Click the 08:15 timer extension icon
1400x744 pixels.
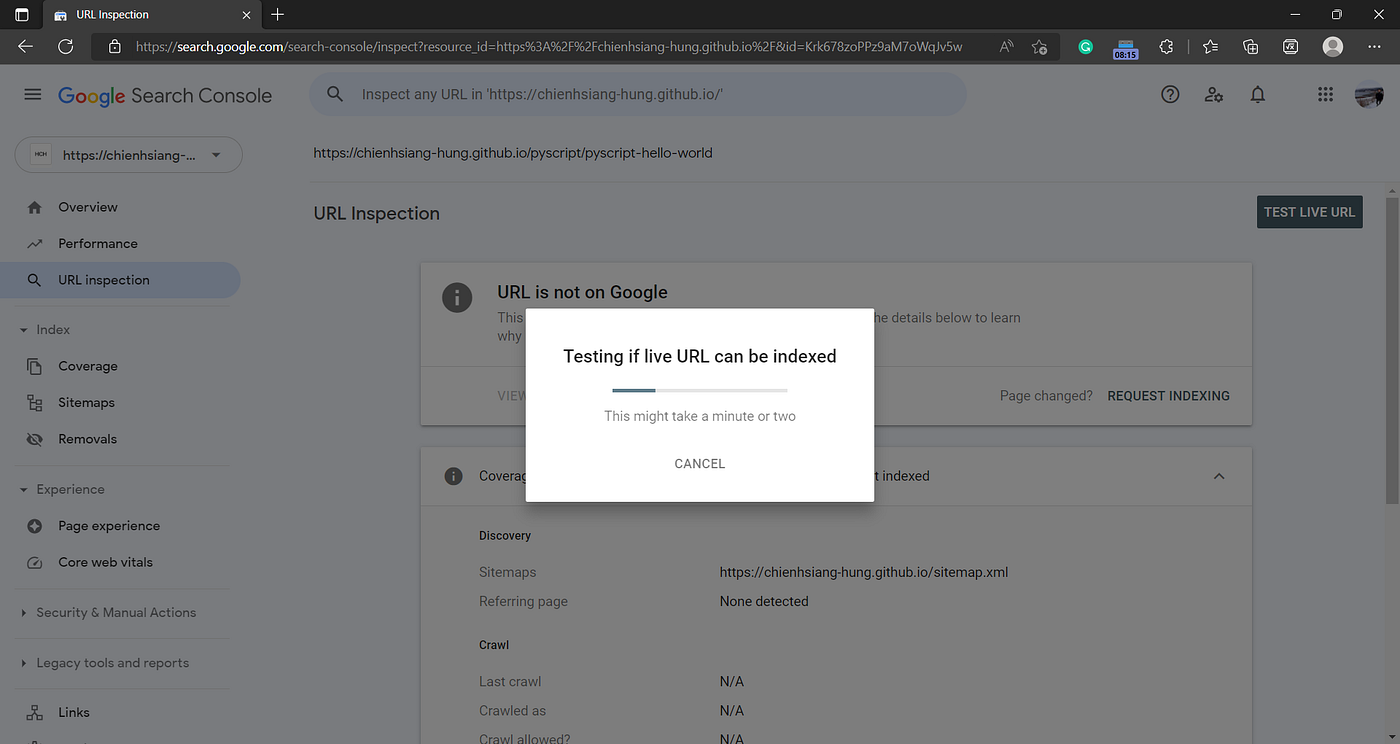[x=1125, y=48]
